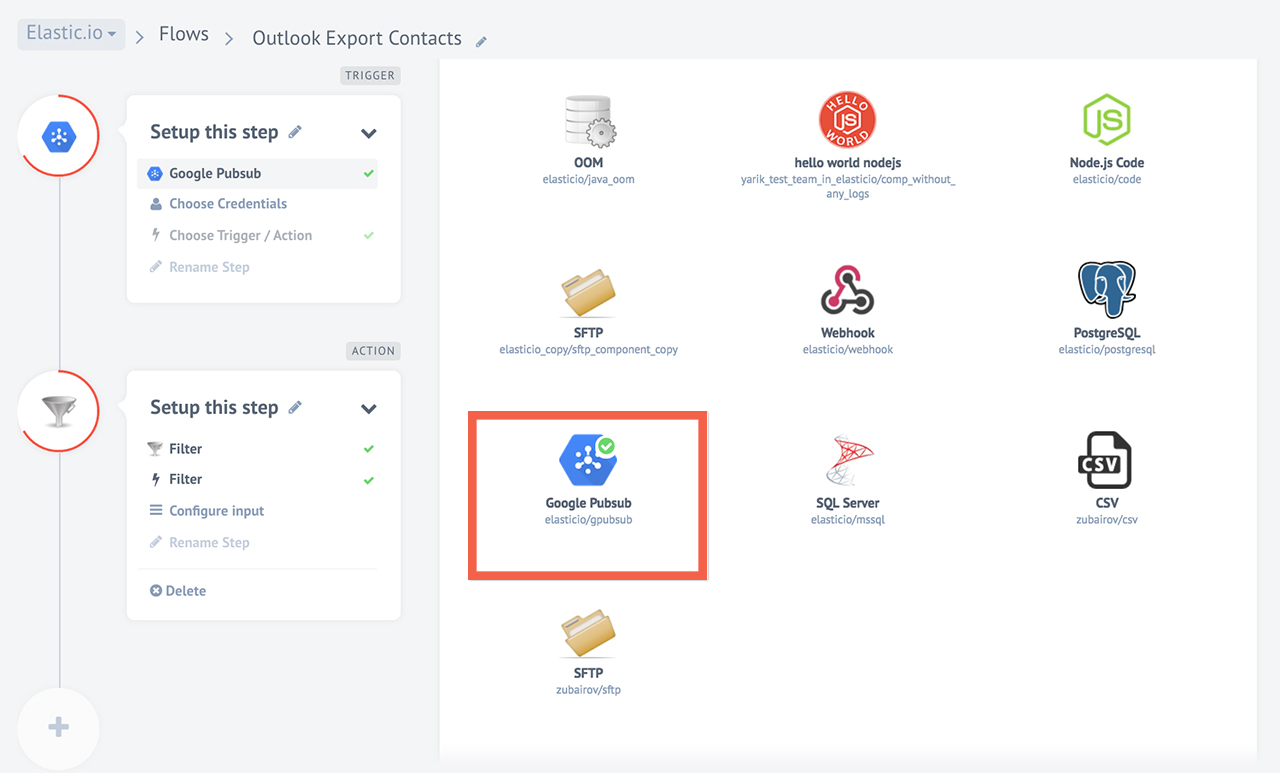Open the Elastic.io workspace dropdown
Screen dimensions: 1280x773
pyautogui.click(x=71, y=33)
